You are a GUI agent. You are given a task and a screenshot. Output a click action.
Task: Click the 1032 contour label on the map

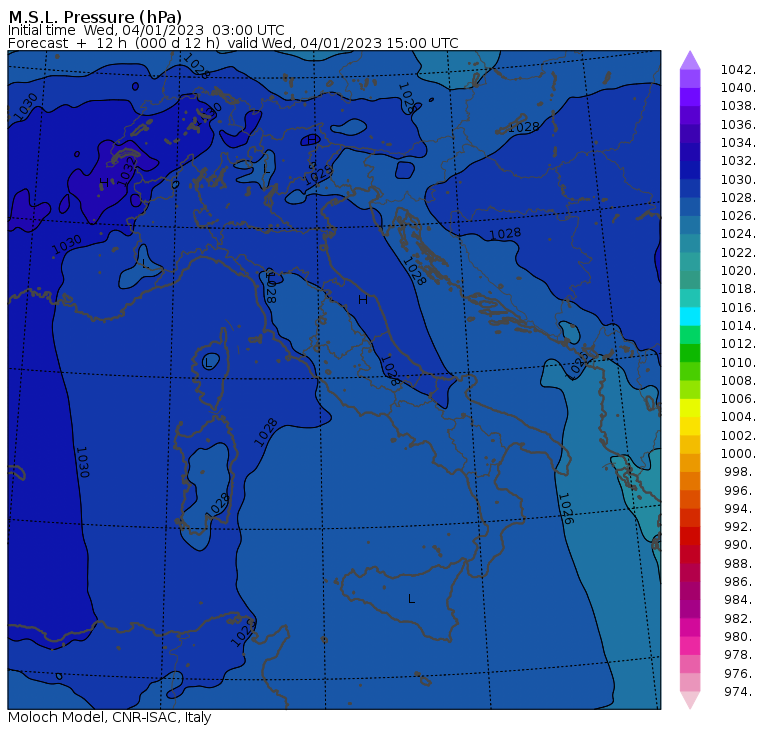point(126,171)
